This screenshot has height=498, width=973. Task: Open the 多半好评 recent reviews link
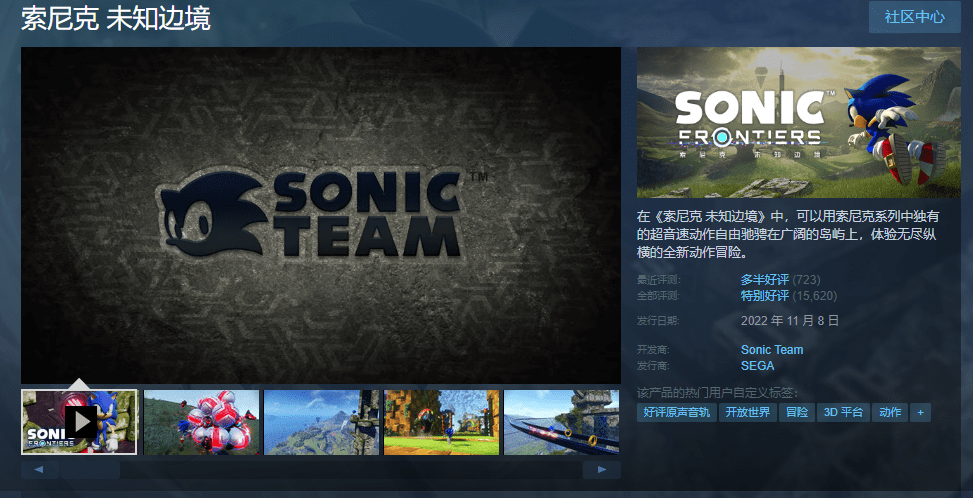[x=764, y=280]
